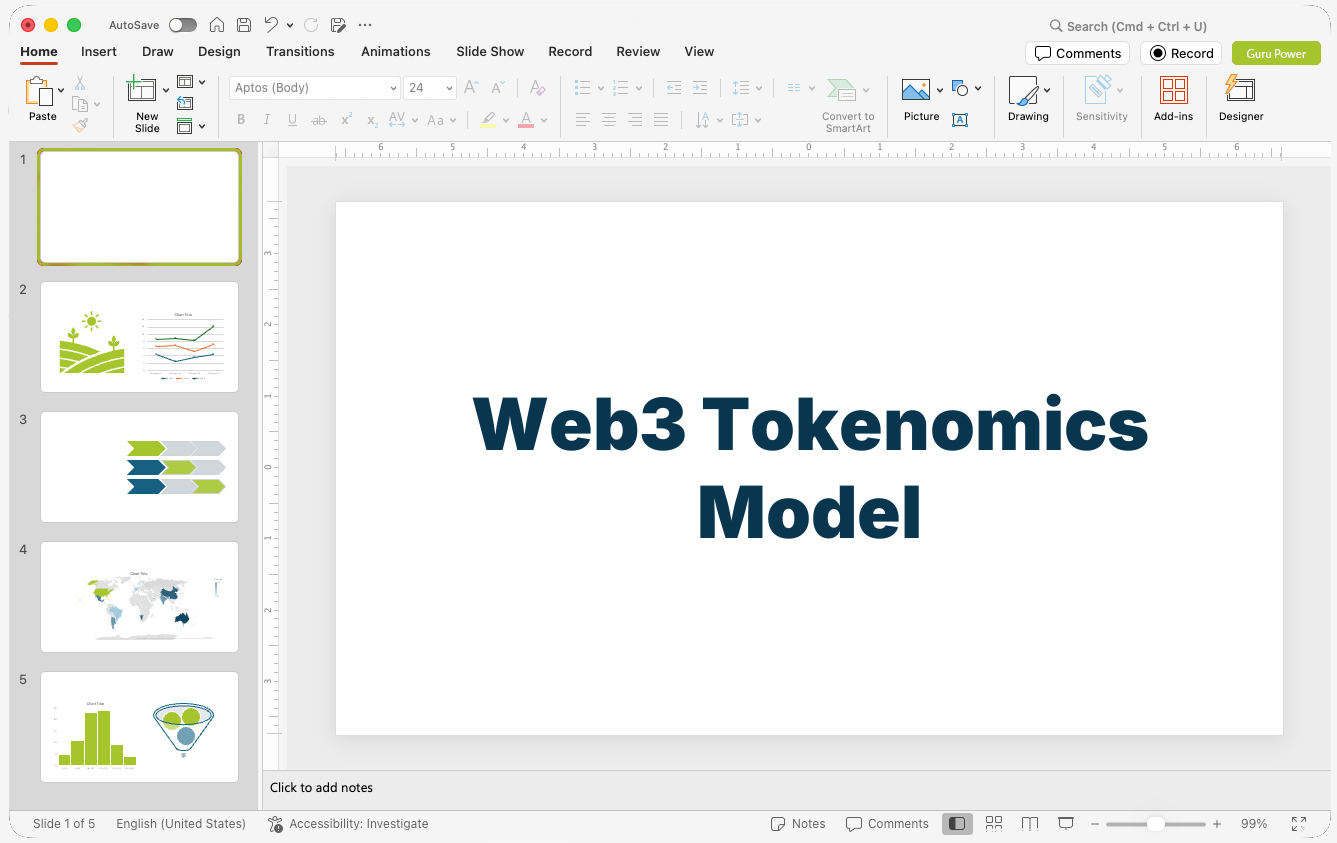
Task: Click the Reset slide icon
Action: (x=185, y=103)
